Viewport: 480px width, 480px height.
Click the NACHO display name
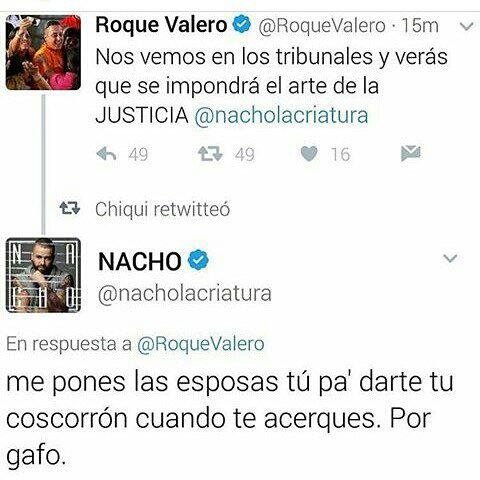pyautogui.click(x=140, y=261)
